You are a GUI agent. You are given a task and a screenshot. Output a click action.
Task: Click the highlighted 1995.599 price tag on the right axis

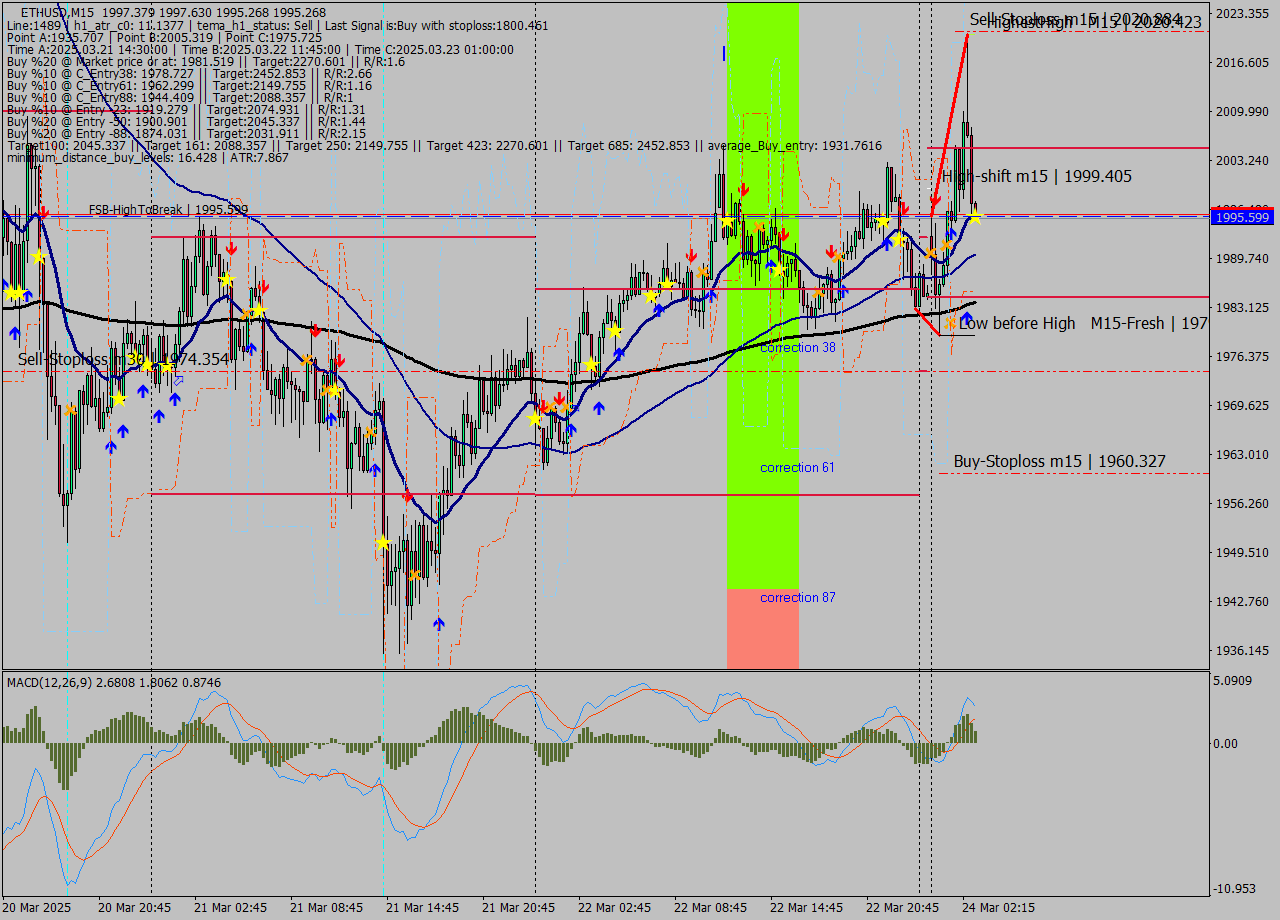tap(1240, 217)
